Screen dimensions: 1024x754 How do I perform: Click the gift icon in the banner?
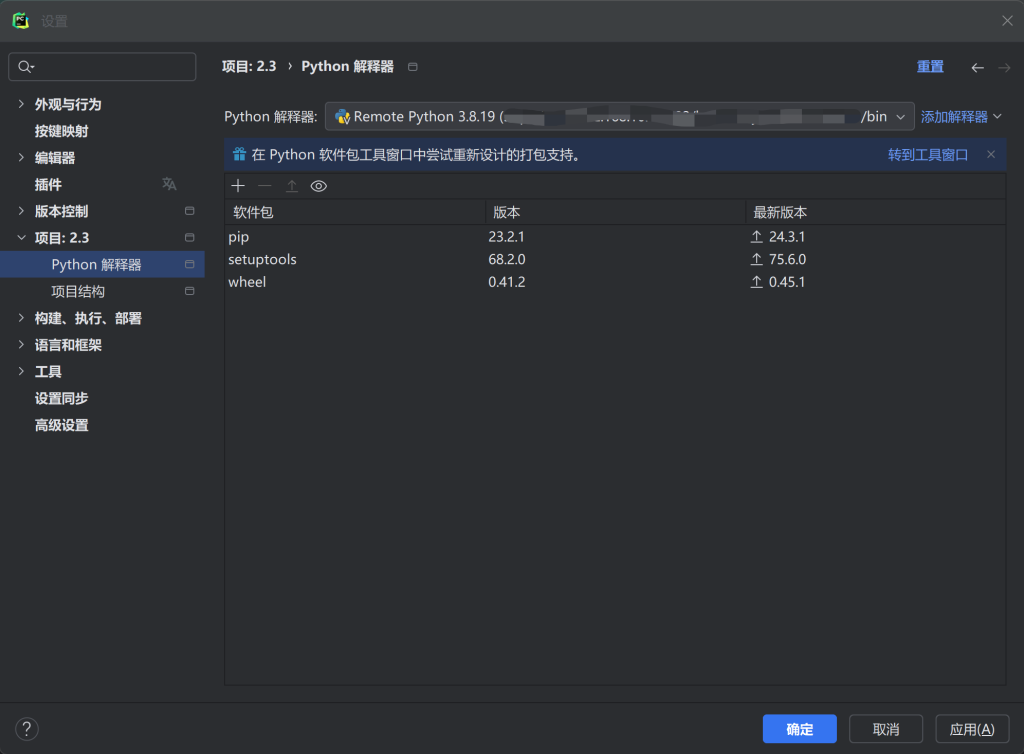coord(239,155)
